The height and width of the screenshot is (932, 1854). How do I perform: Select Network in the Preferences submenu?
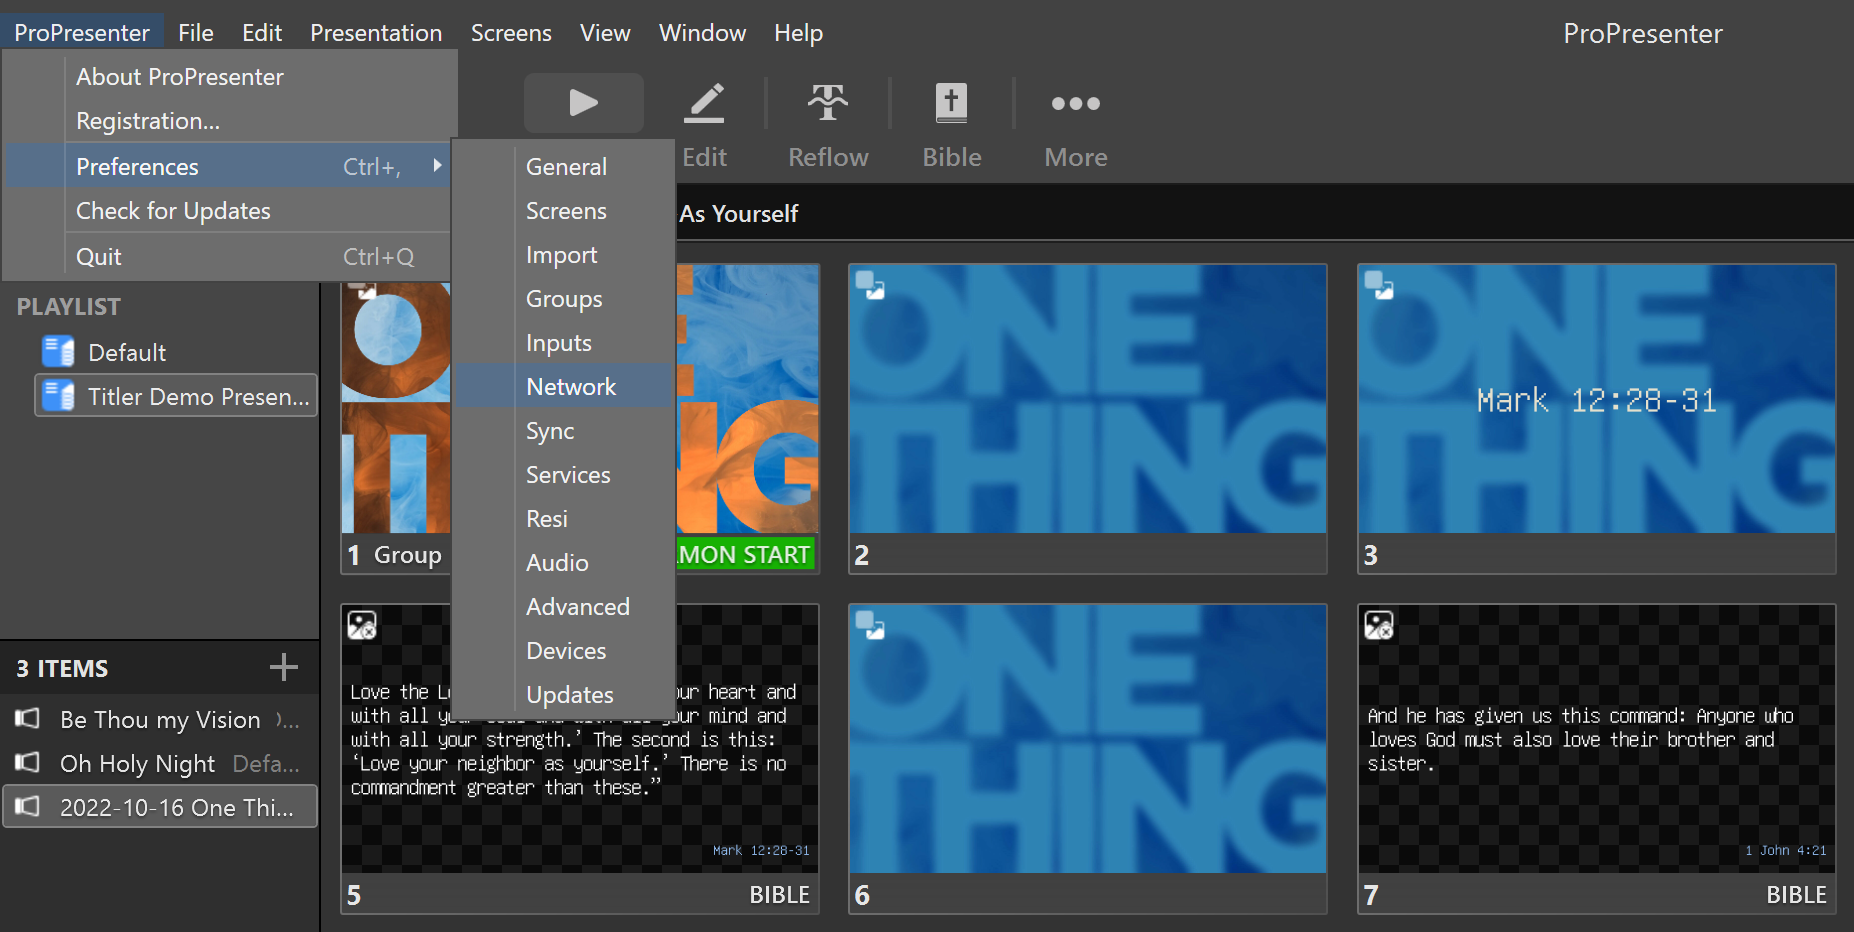[571, 387]
